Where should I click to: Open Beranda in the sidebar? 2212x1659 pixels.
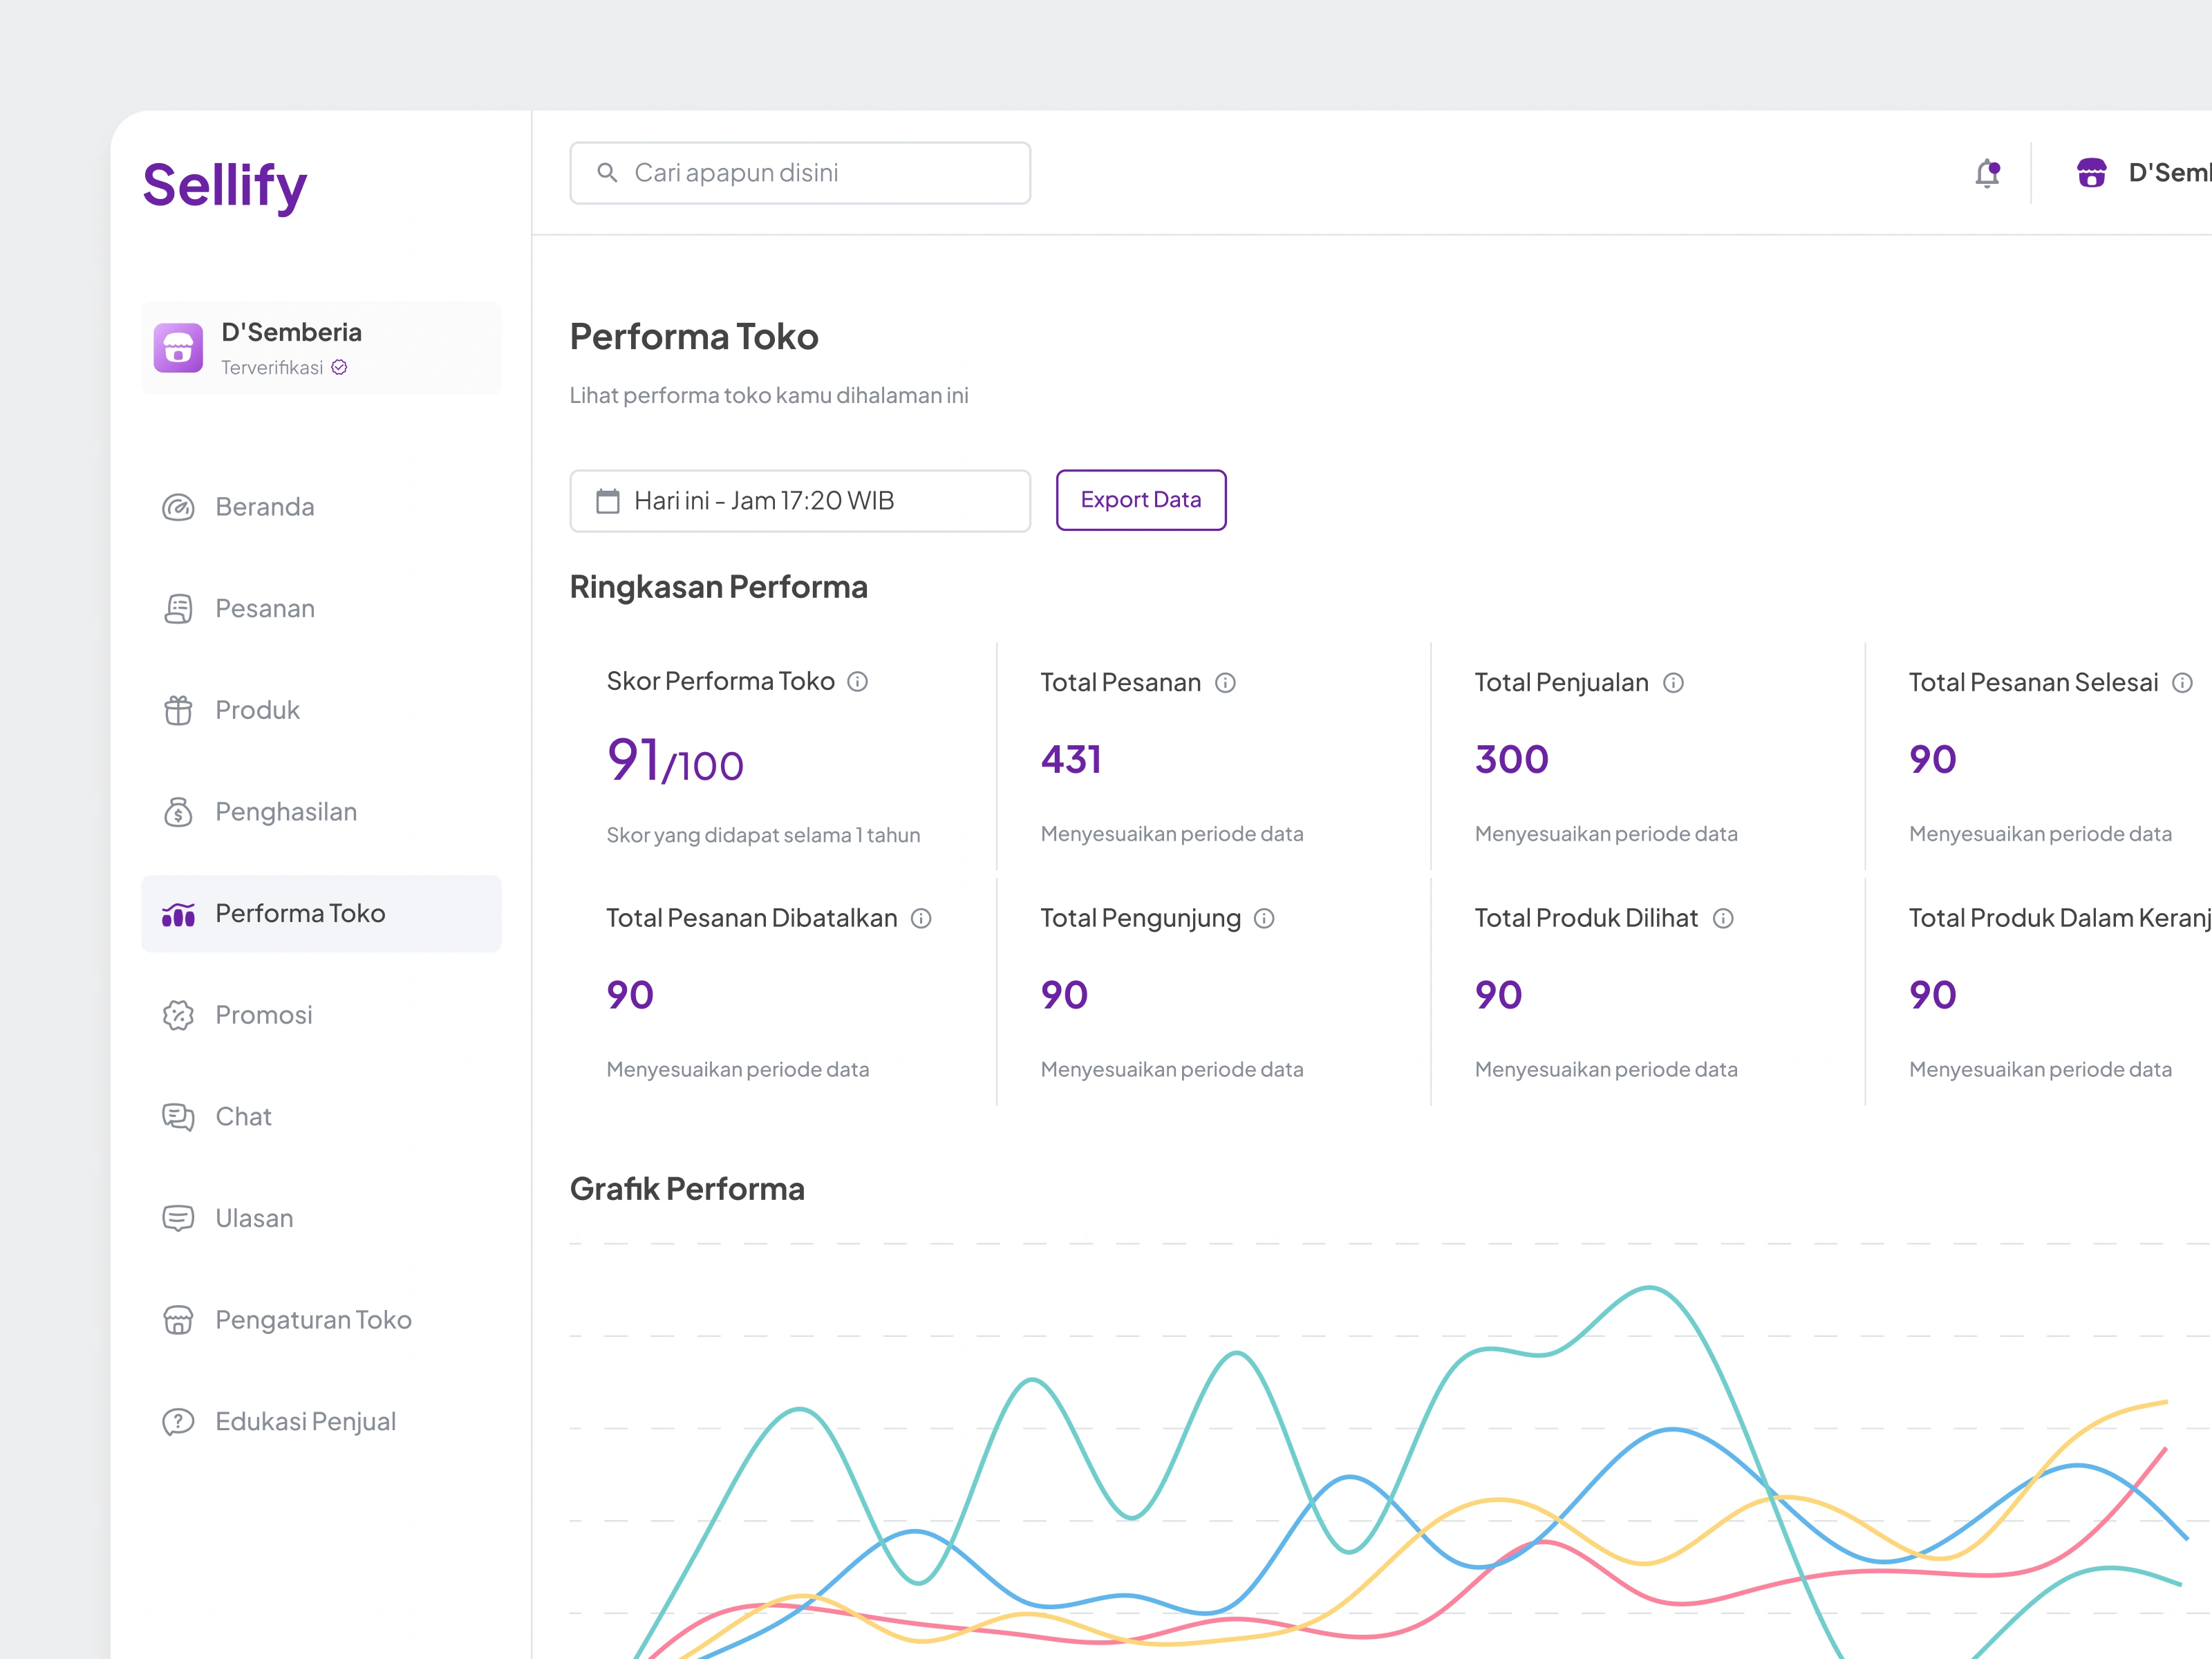coord(265,507)
